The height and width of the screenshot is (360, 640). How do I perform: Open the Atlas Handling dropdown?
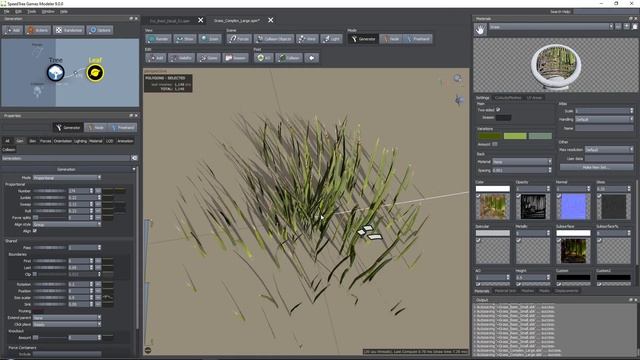tap(604, 120)
